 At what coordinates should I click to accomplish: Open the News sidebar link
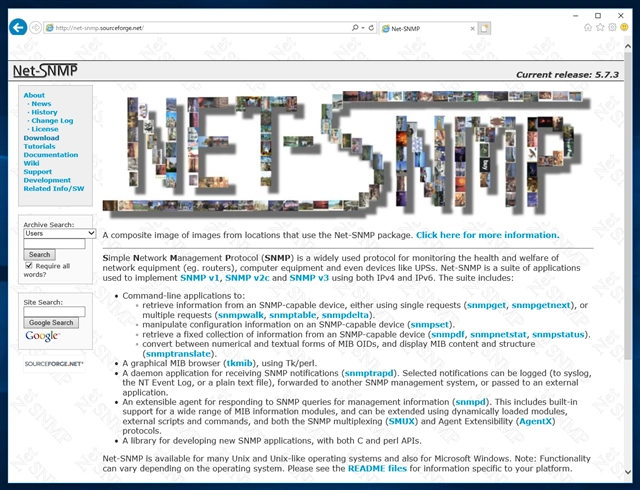41,104
